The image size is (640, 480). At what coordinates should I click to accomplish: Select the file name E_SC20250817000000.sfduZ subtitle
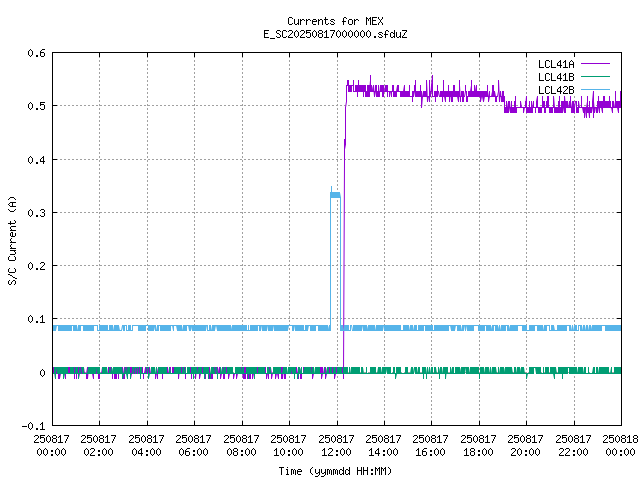[335, 34]
